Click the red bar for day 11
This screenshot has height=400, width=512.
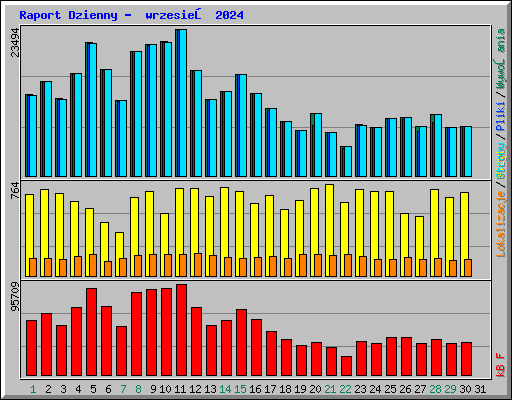(x=182, y=330)
